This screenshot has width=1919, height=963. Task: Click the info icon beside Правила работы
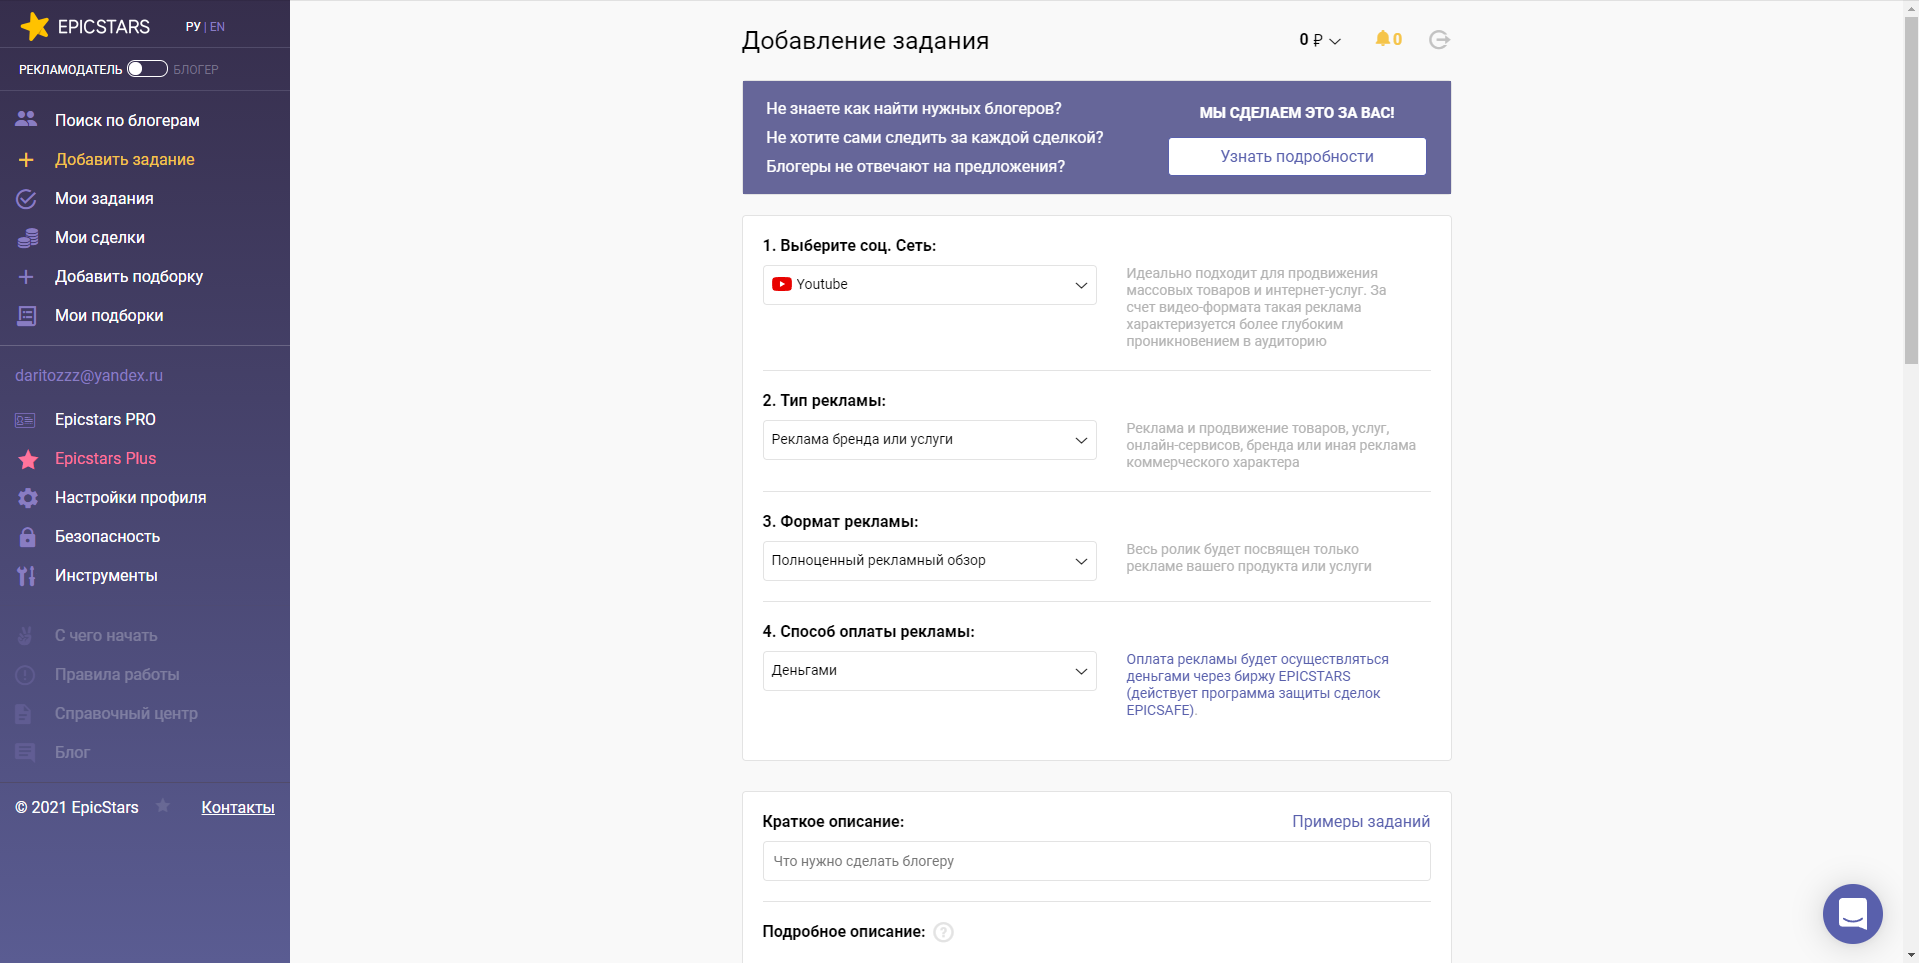26,675
